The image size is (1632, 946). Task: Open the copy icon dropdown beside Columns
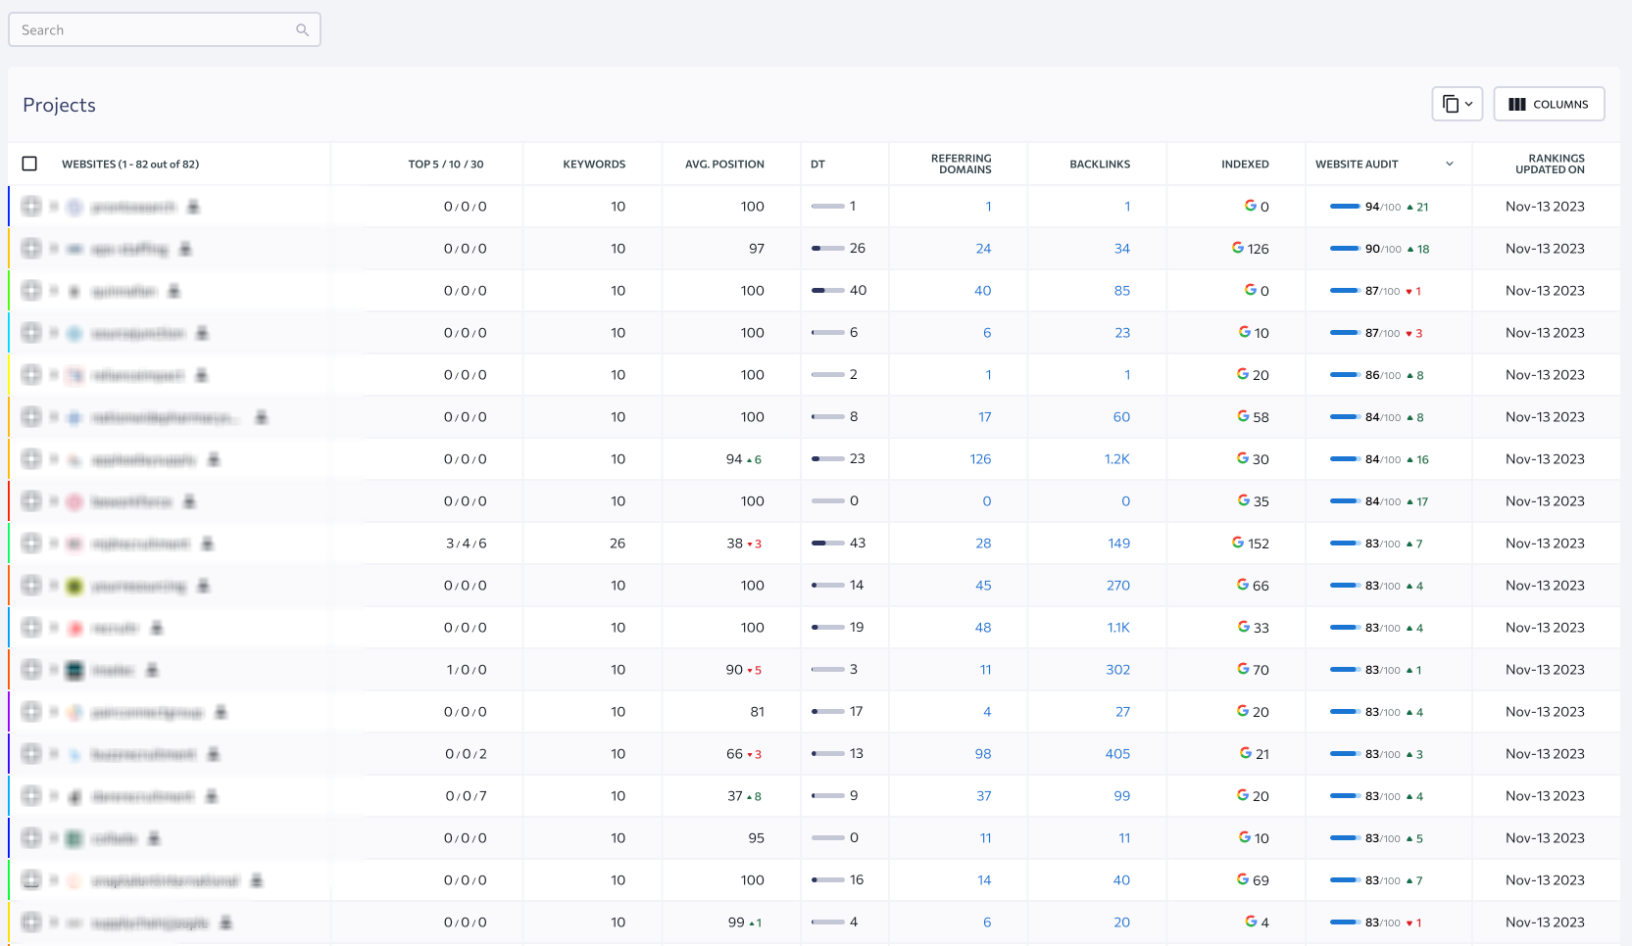click(1457, 104)
